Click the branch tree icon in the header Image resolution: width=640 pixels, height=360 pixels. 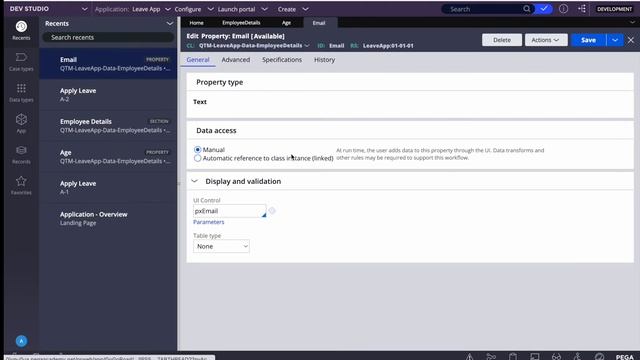pyautogui.click(x=582, y=9)
